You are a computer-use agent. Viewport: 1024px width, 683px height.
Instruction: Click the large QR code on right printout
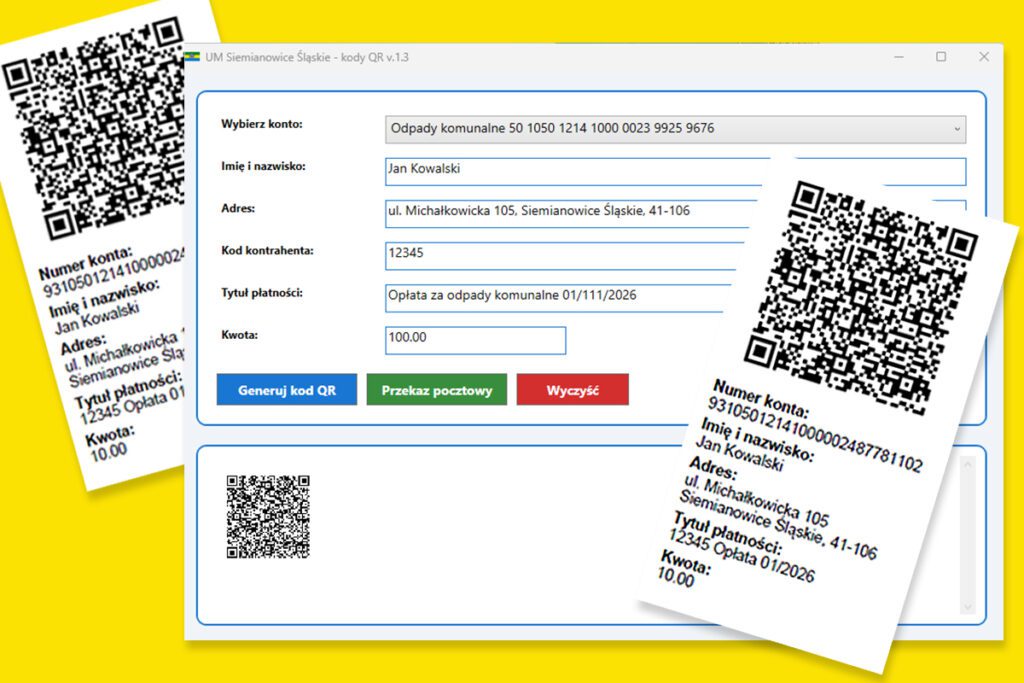point(860,295)
